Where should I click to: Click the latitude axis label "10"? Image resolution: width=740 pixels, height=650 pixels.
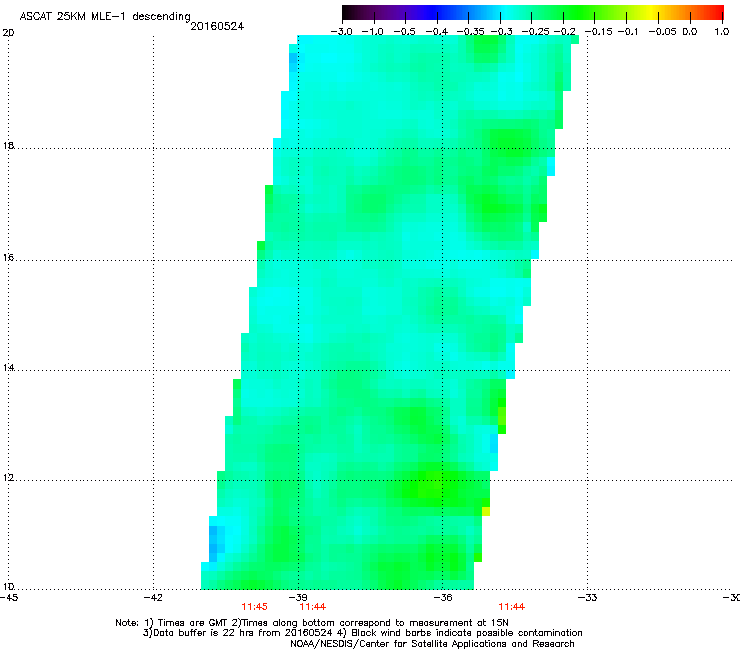8,586
